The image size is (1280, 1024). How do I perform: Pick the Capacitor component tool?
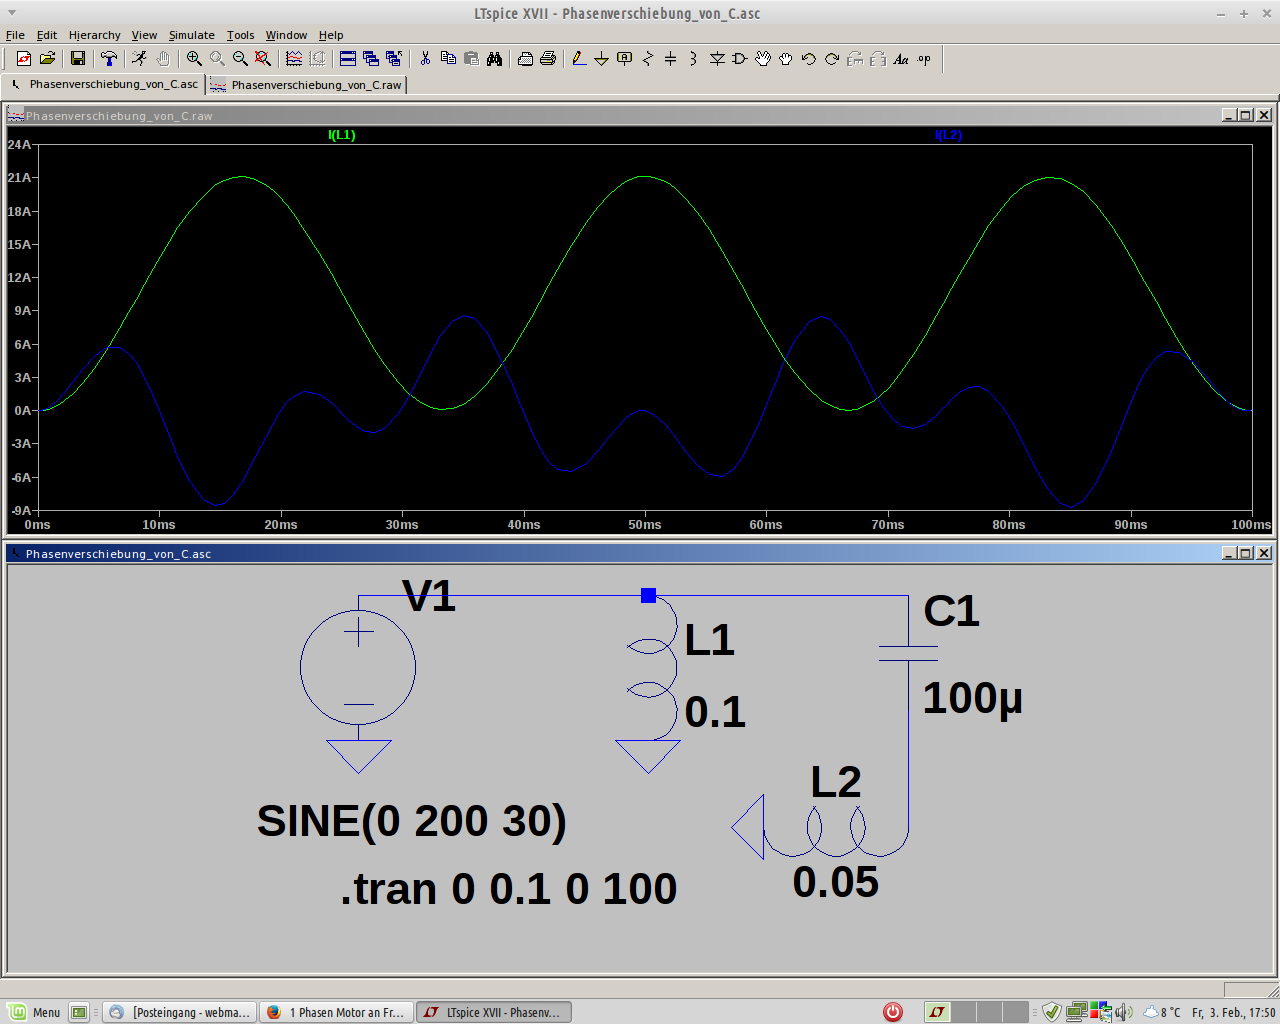[x=670, y=59]
